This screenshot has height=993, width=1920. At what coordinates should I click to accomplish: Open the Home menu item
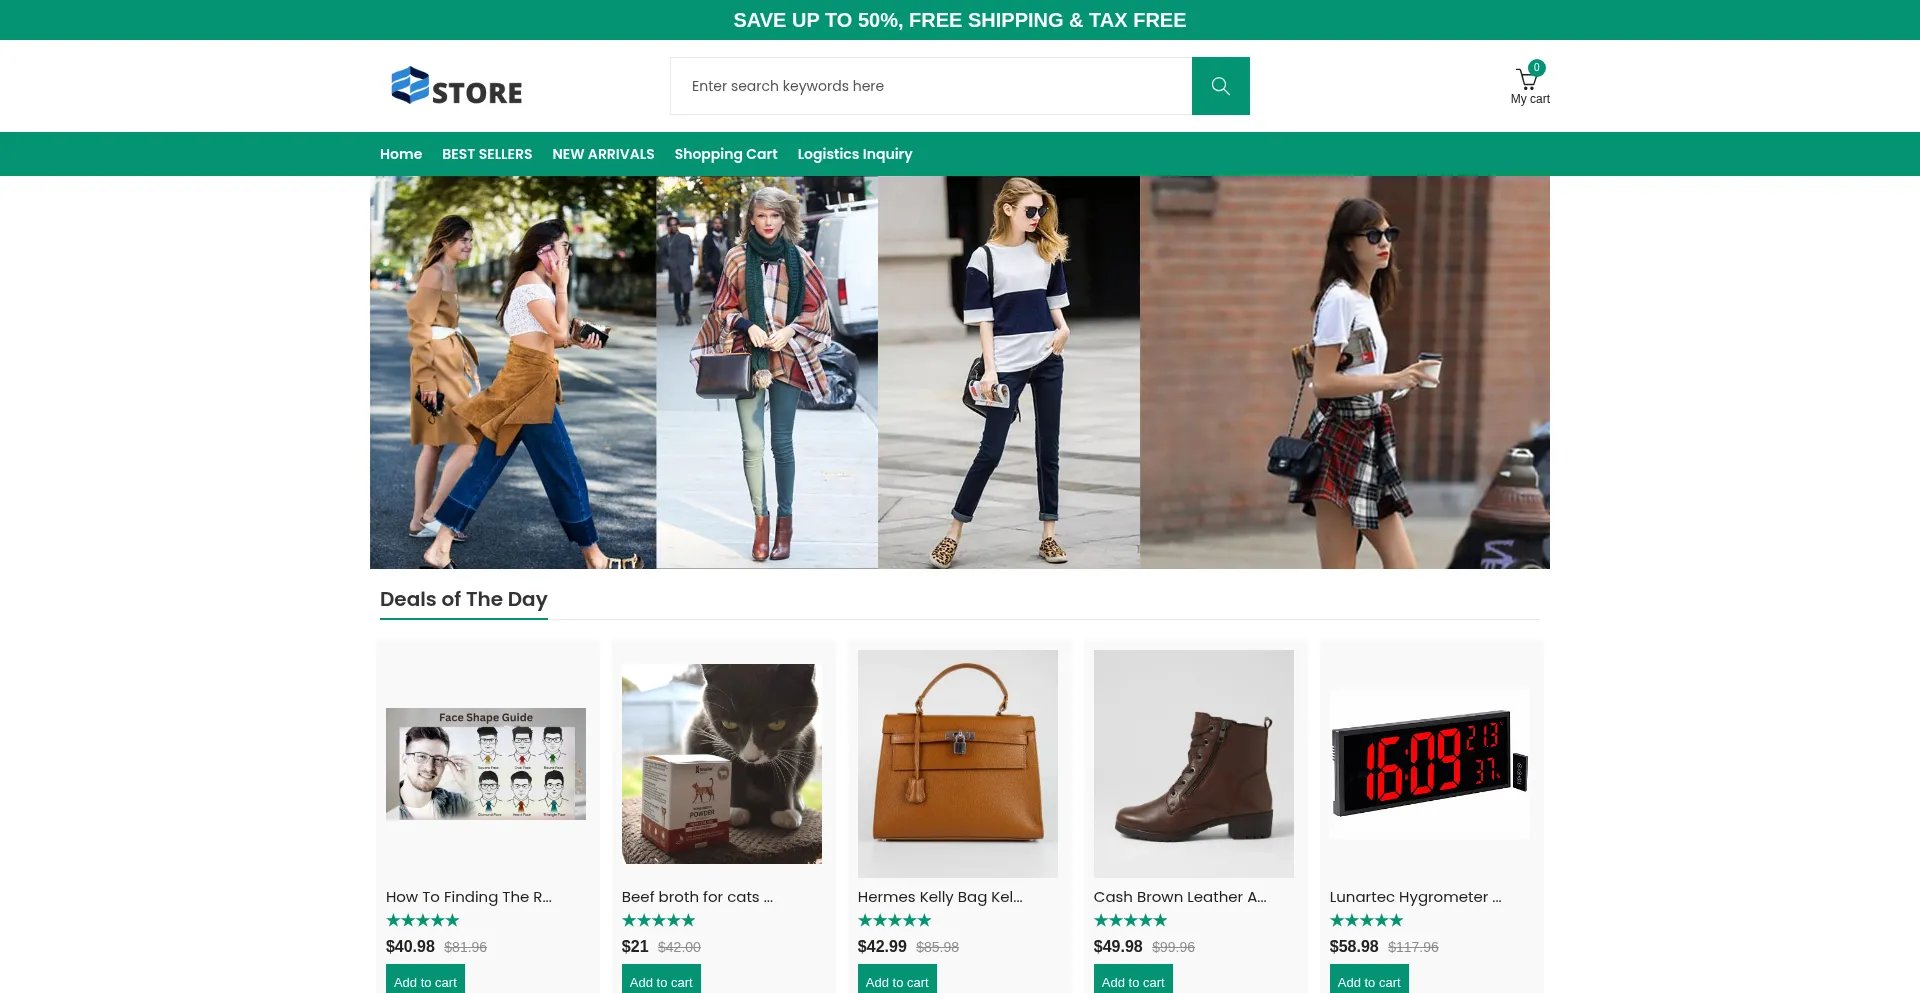pyautogui.click(x=400, y=154)
